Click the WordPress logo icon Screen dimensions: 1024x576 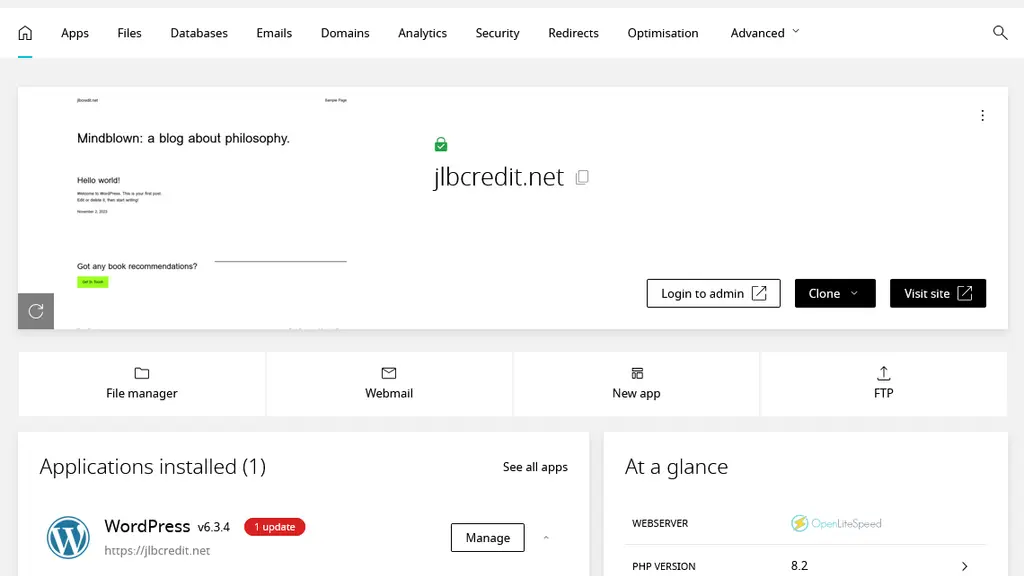coord(68,537)
